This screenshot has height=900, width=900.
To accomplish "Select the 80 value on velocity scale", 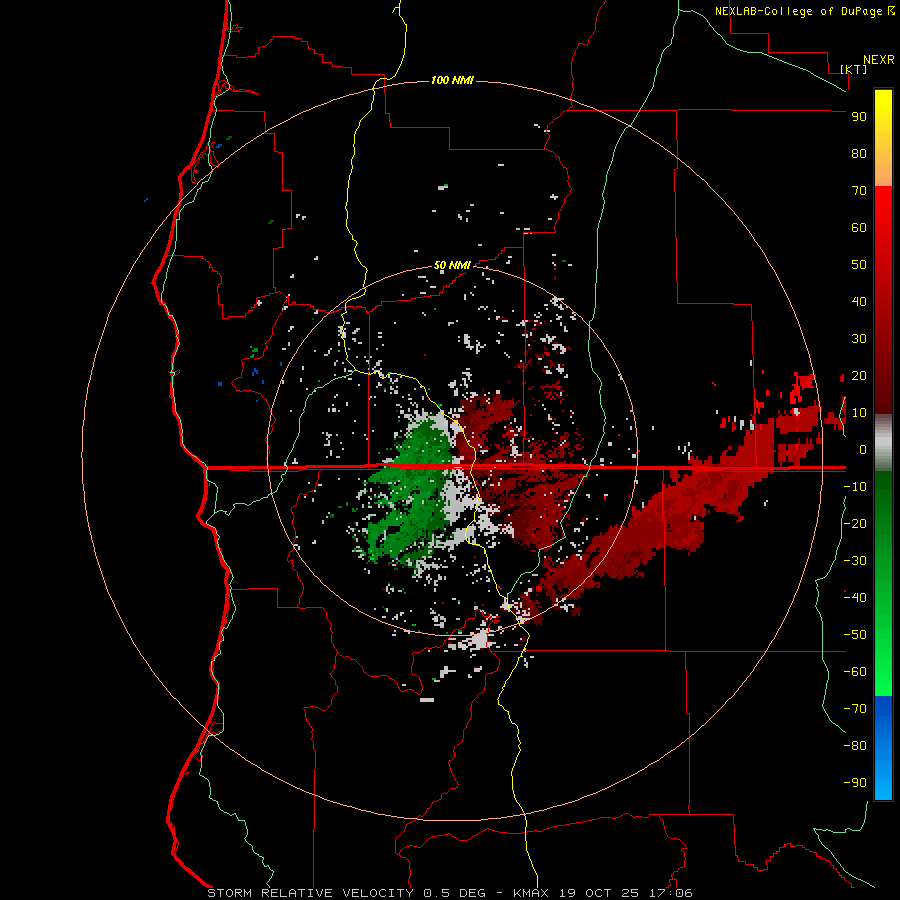I will 859,153.
